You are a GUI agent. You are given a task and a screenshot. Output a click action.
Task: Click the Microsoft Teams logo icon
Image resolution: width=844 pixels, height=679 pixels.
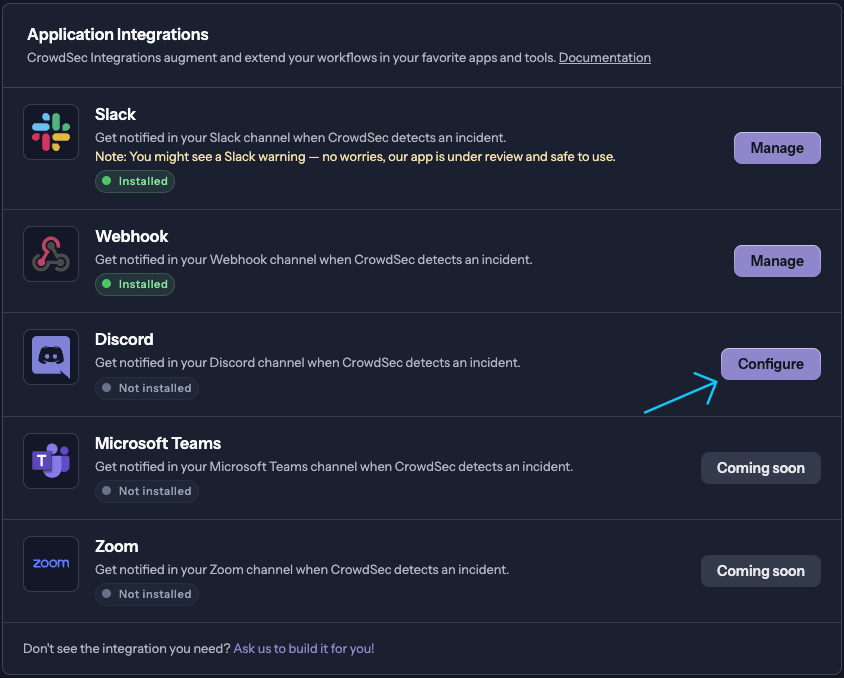pos(51,460)
